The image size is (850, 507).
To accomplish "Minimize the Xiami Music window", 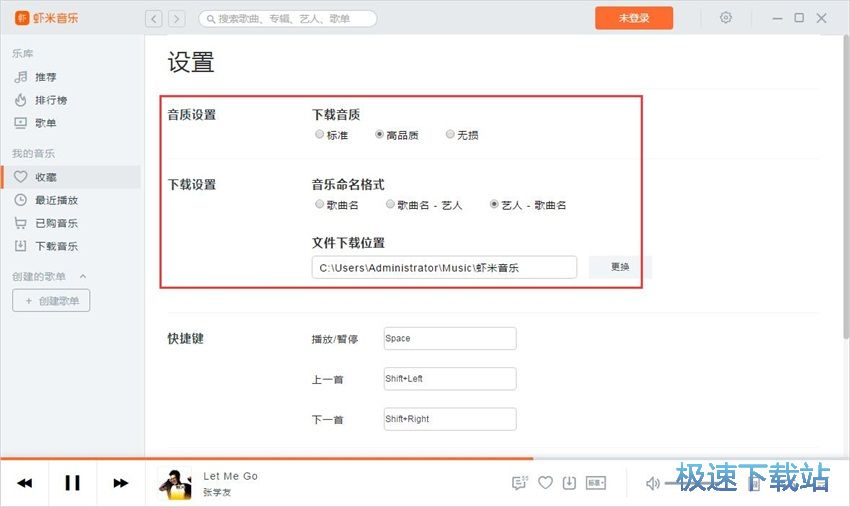I will (x=777, y=18).
